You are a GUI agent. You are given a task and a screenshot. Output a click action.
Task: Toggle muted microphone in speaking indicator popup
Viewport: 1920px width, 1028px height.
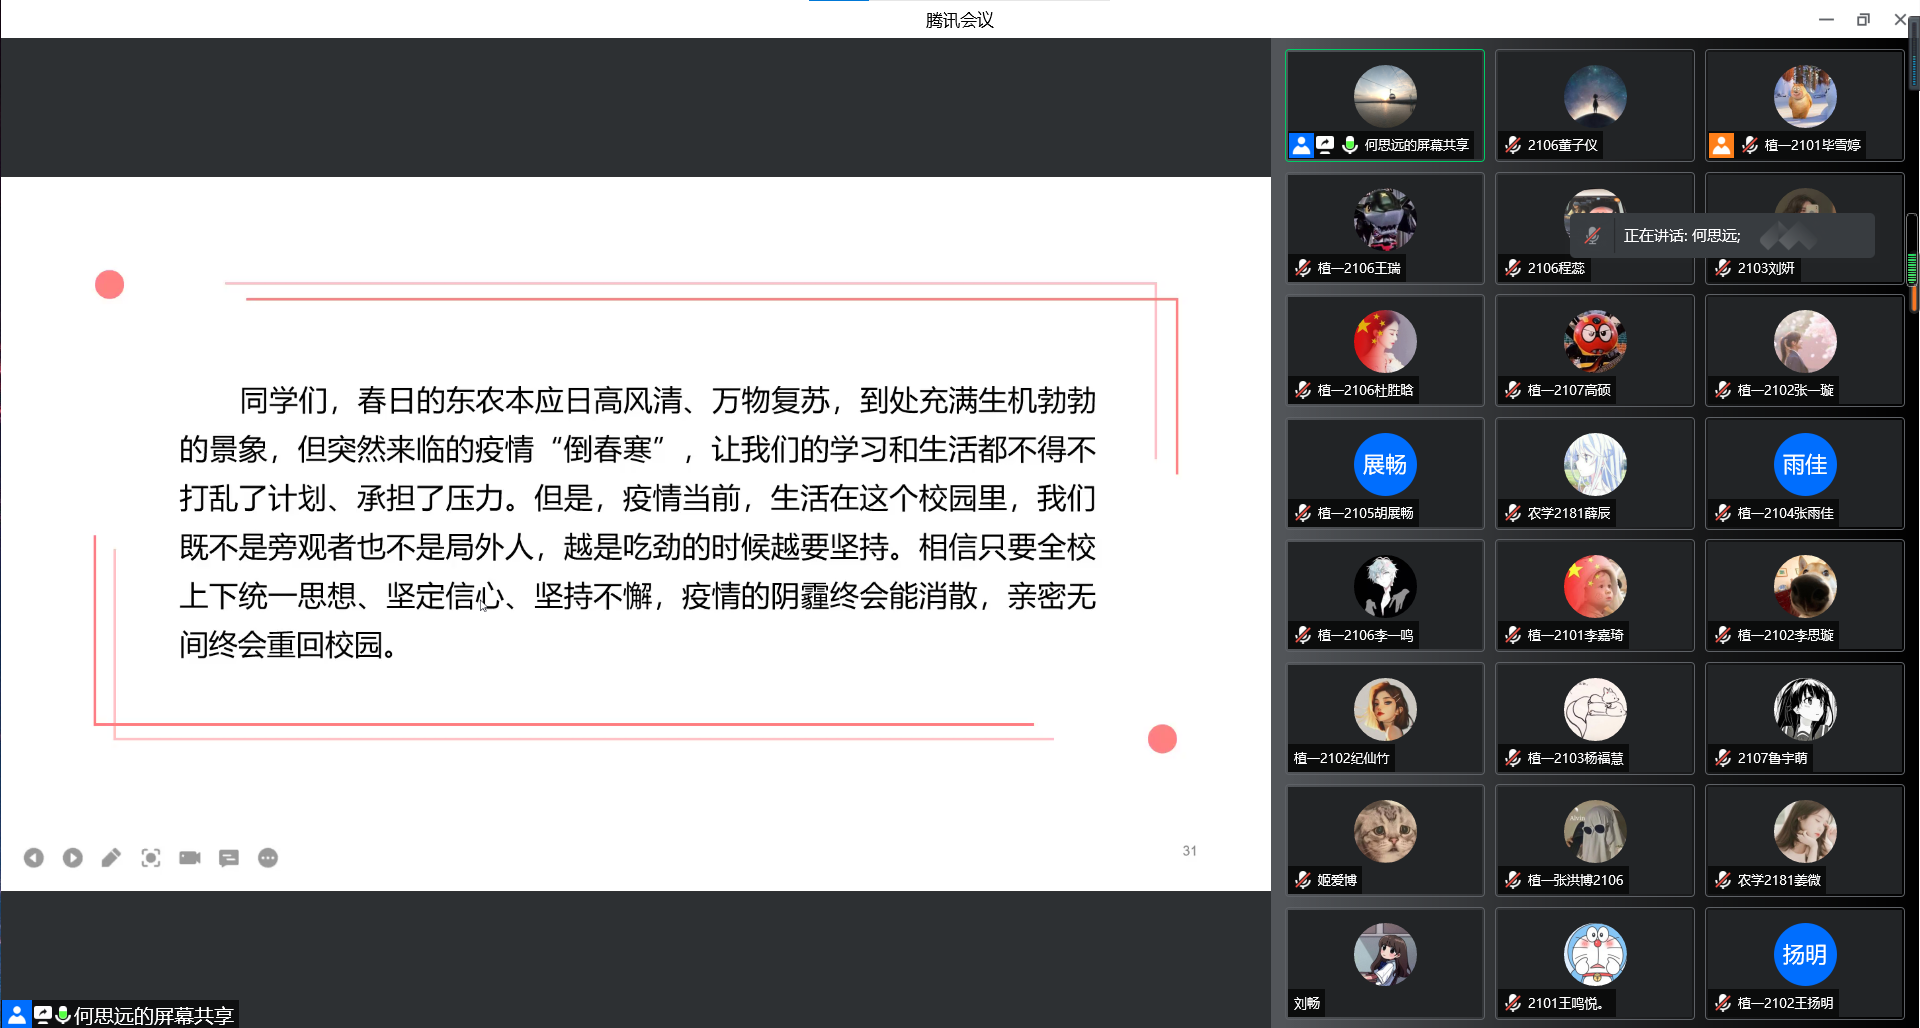click(1593, 236)
